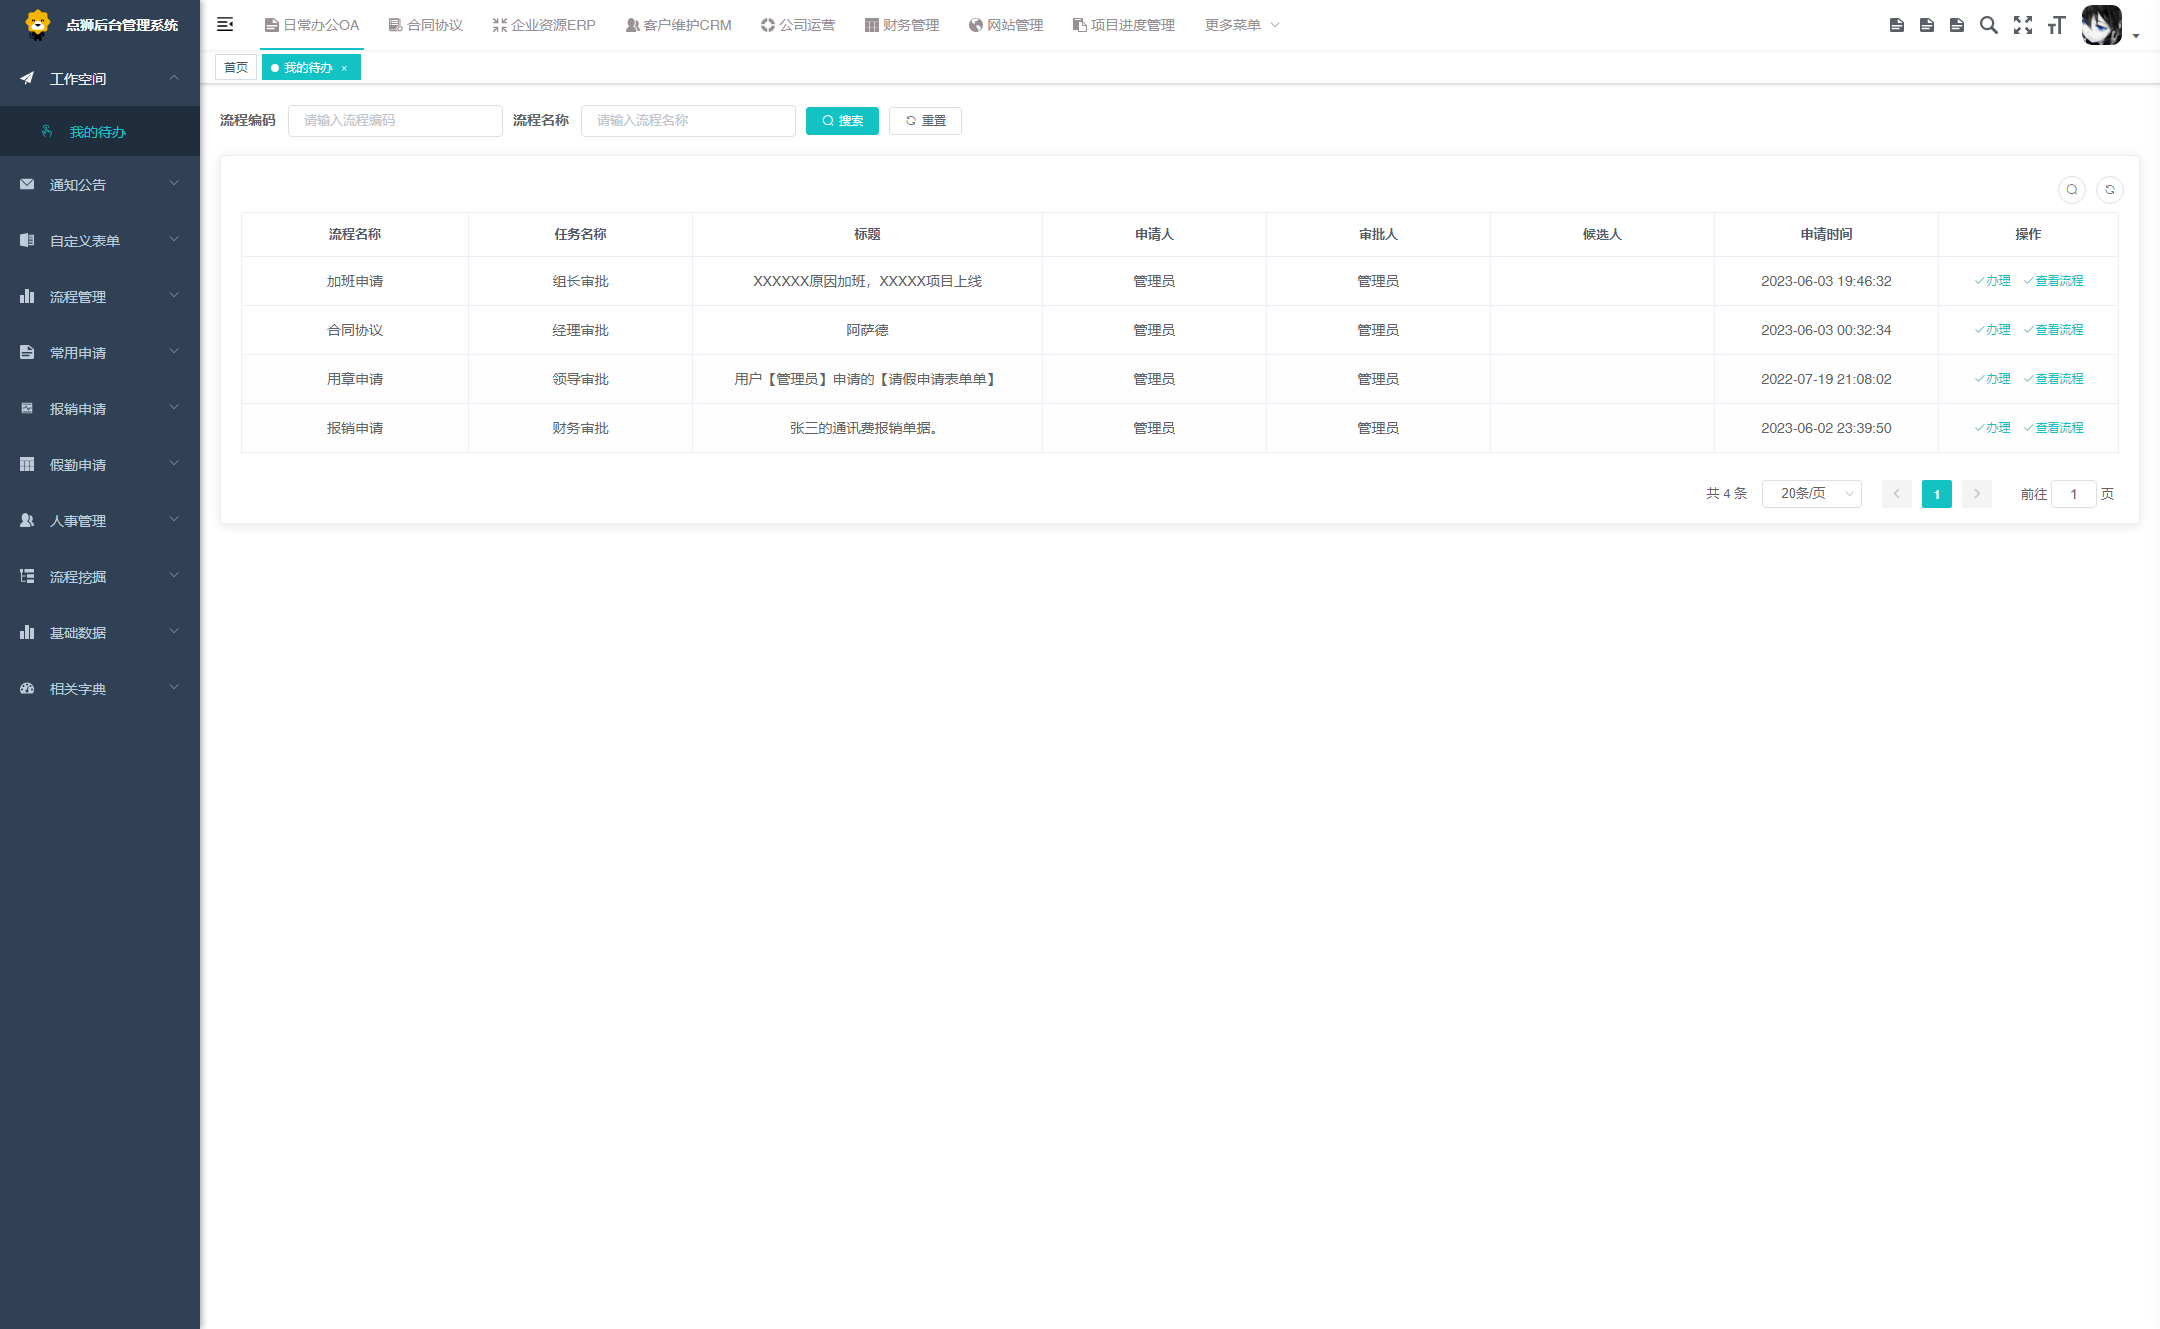Click the 重置 button

click(x=925, y=121)
